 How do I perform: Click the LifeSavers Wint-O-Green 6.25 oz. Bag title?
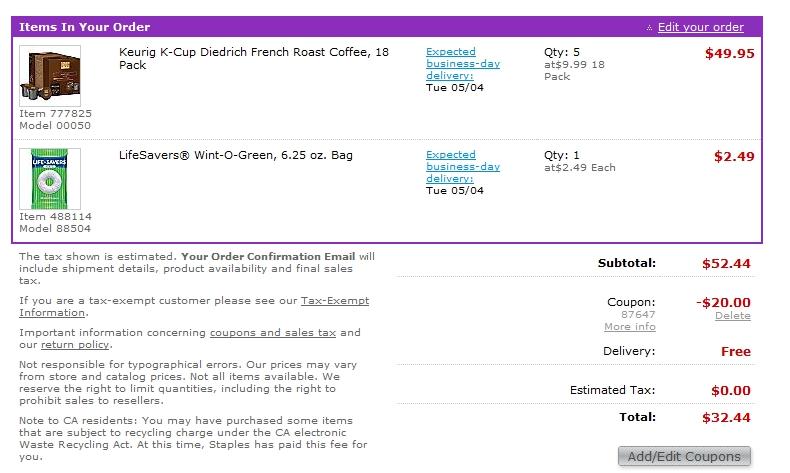click(236, 155)
